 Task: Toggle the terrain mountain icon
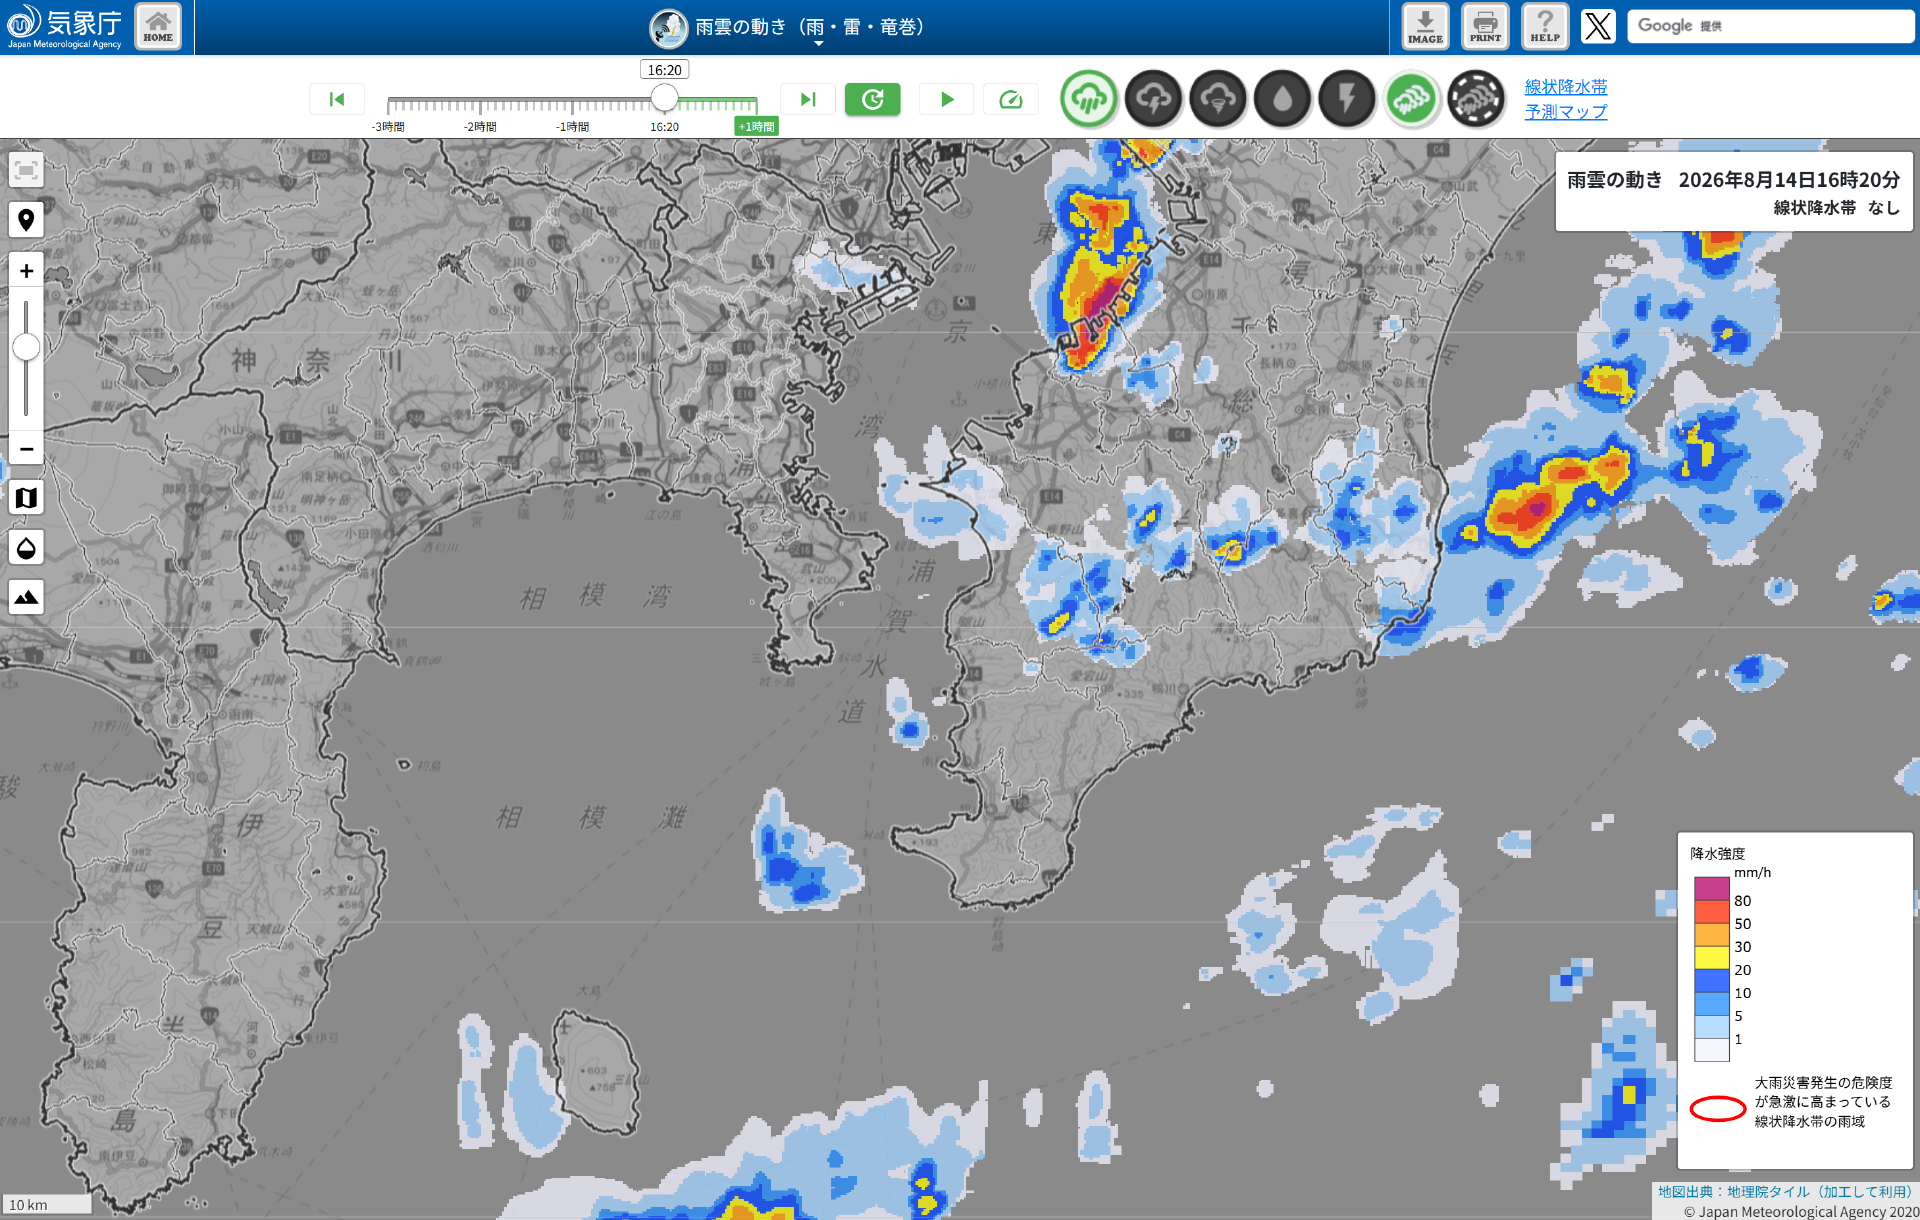tap(26, 597)
